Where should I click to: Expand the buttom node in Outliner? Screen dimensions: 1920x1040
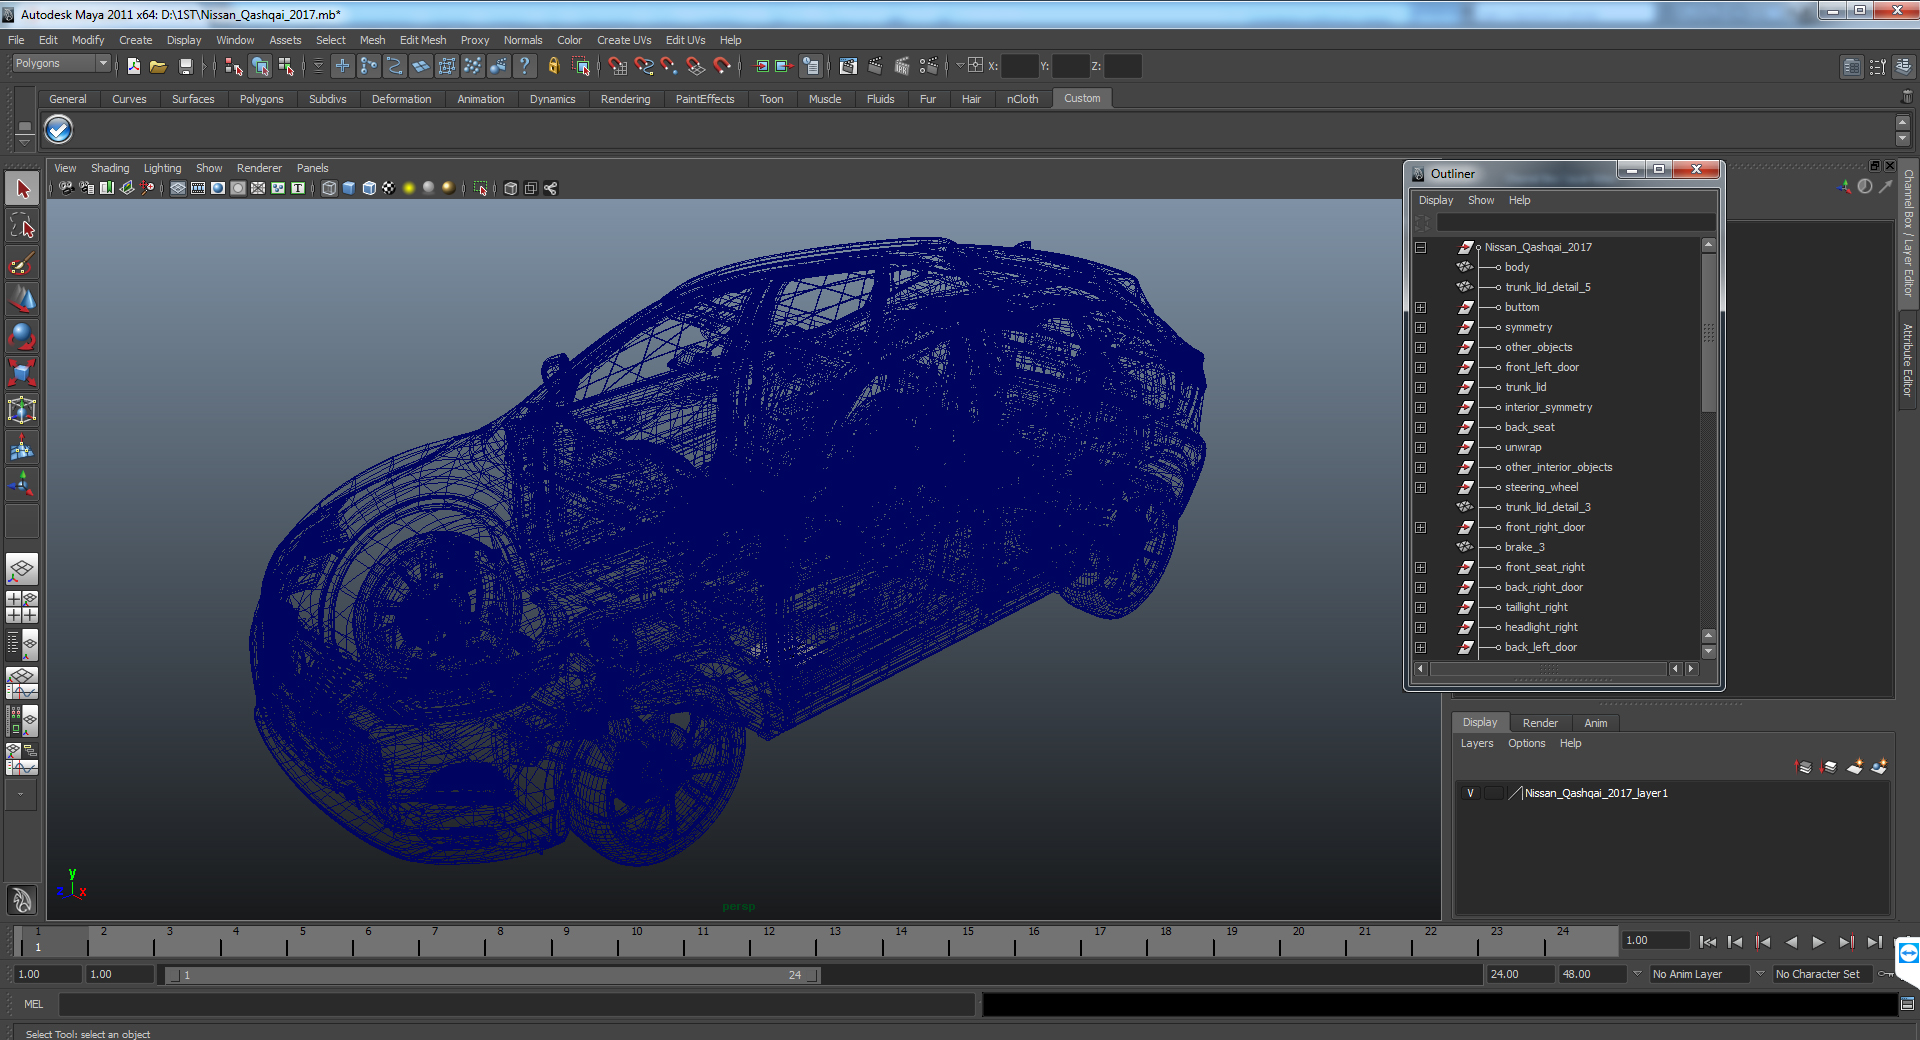pos(1420,307)
